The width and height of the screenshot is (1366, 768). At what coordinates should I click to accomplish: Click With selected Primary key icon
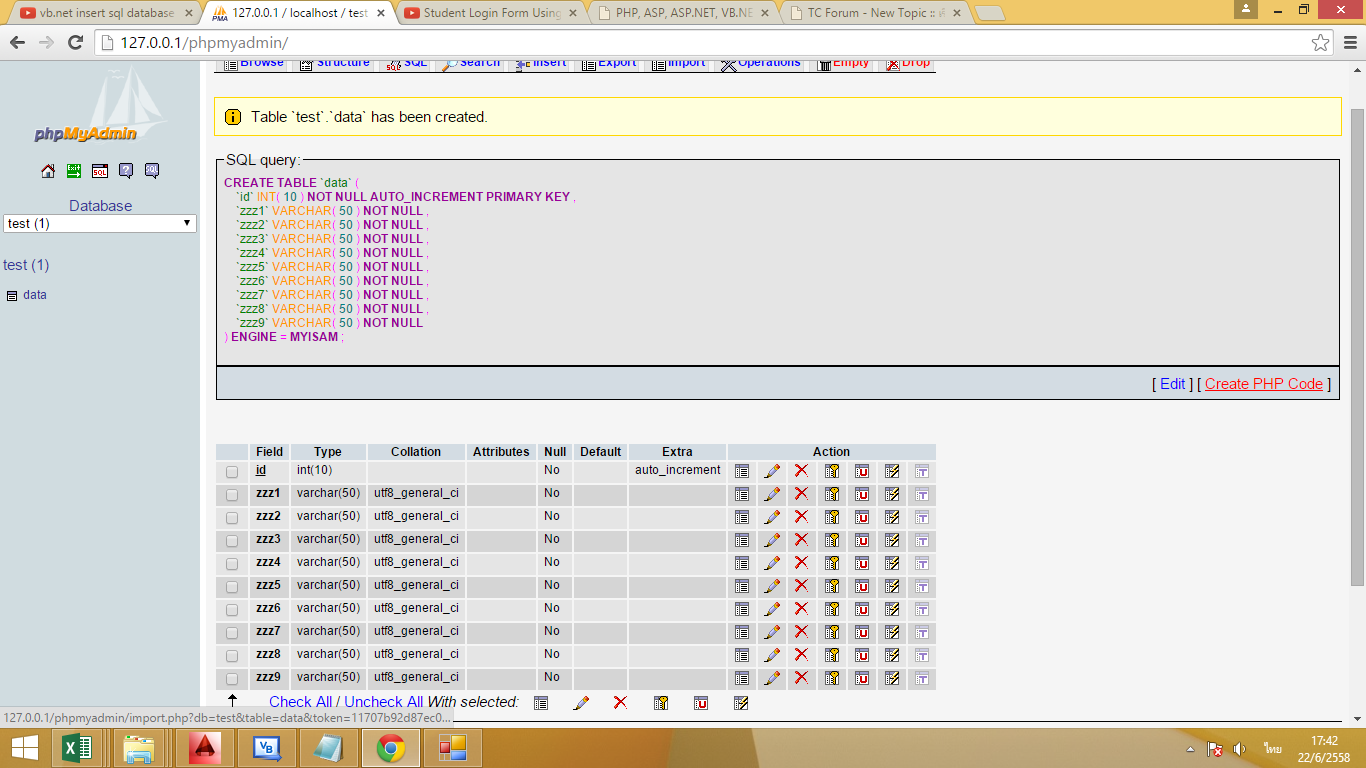[x=661, y=703]
